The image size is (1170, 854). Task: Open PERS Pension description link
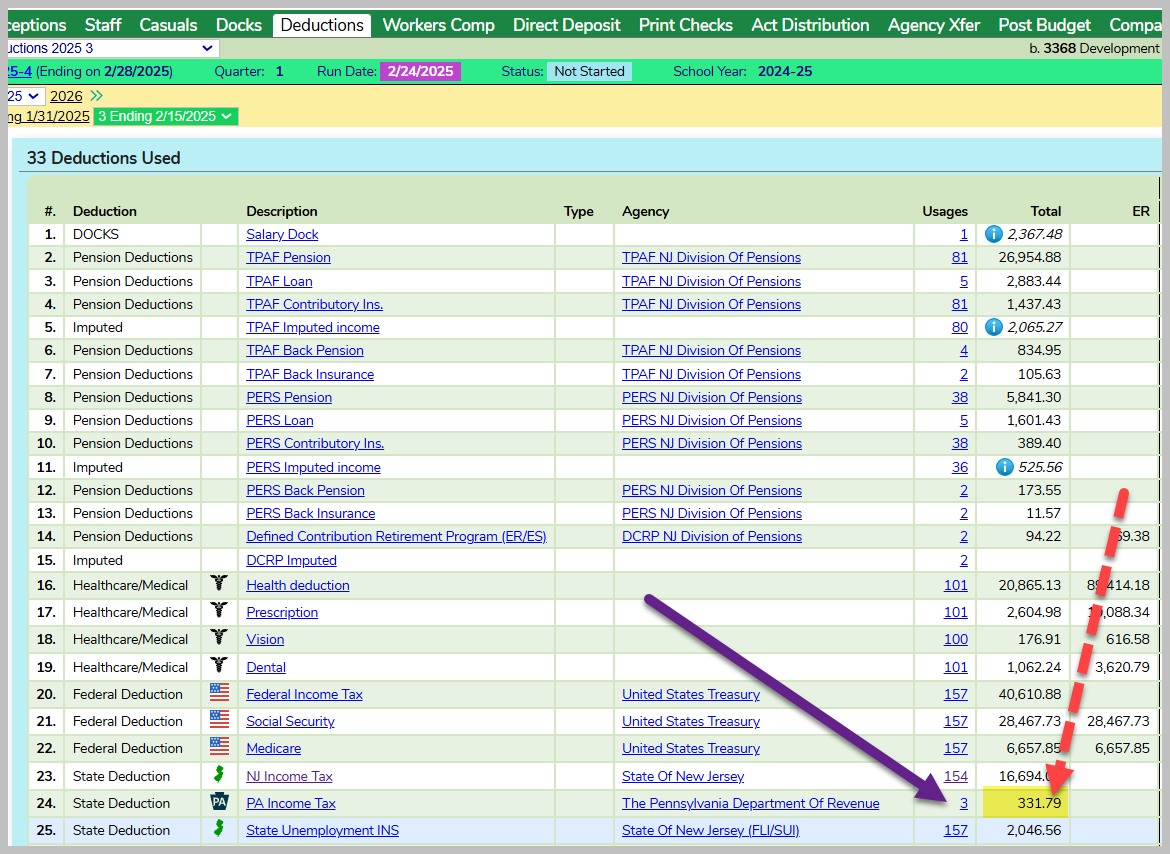coord(289,398)
